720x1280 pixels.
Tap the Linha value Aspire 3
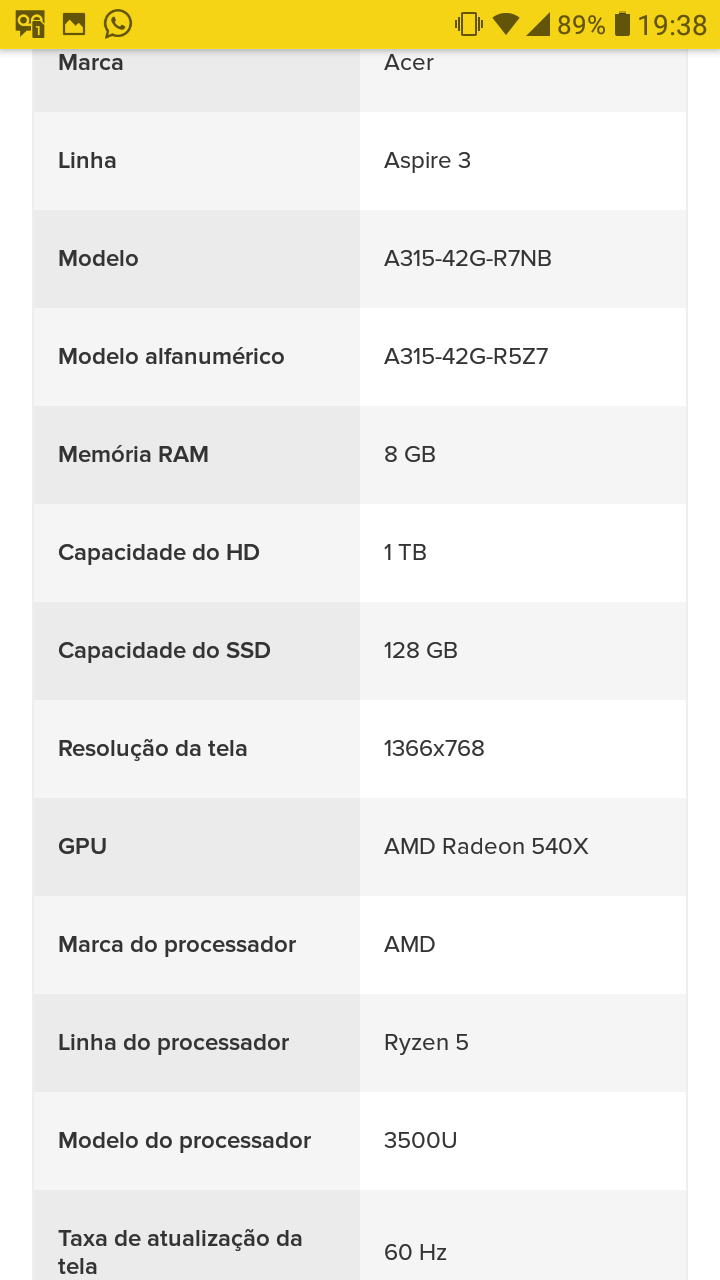click(427, 161)
